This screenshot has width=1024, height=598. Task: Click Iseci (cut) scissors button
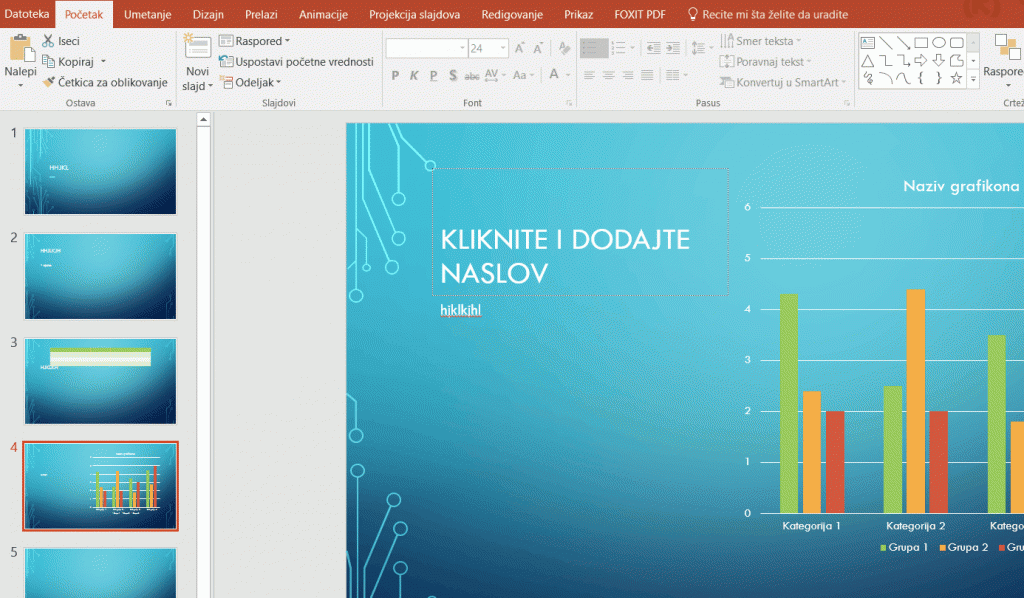coord(61,41)
